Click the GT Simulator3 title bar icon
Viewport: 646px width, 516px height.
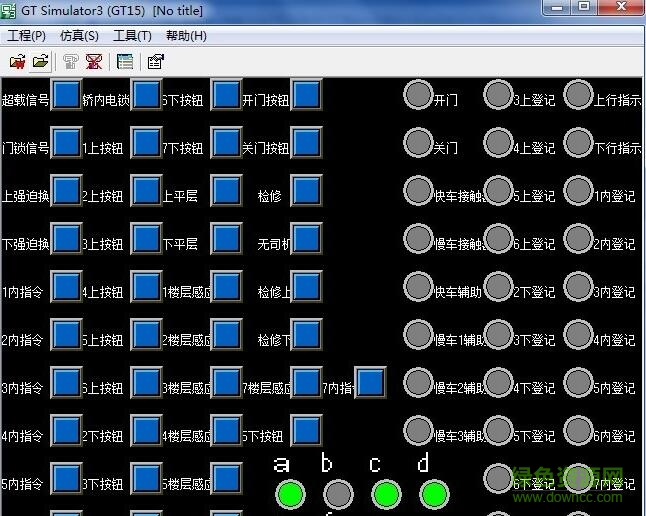point(10,10)
